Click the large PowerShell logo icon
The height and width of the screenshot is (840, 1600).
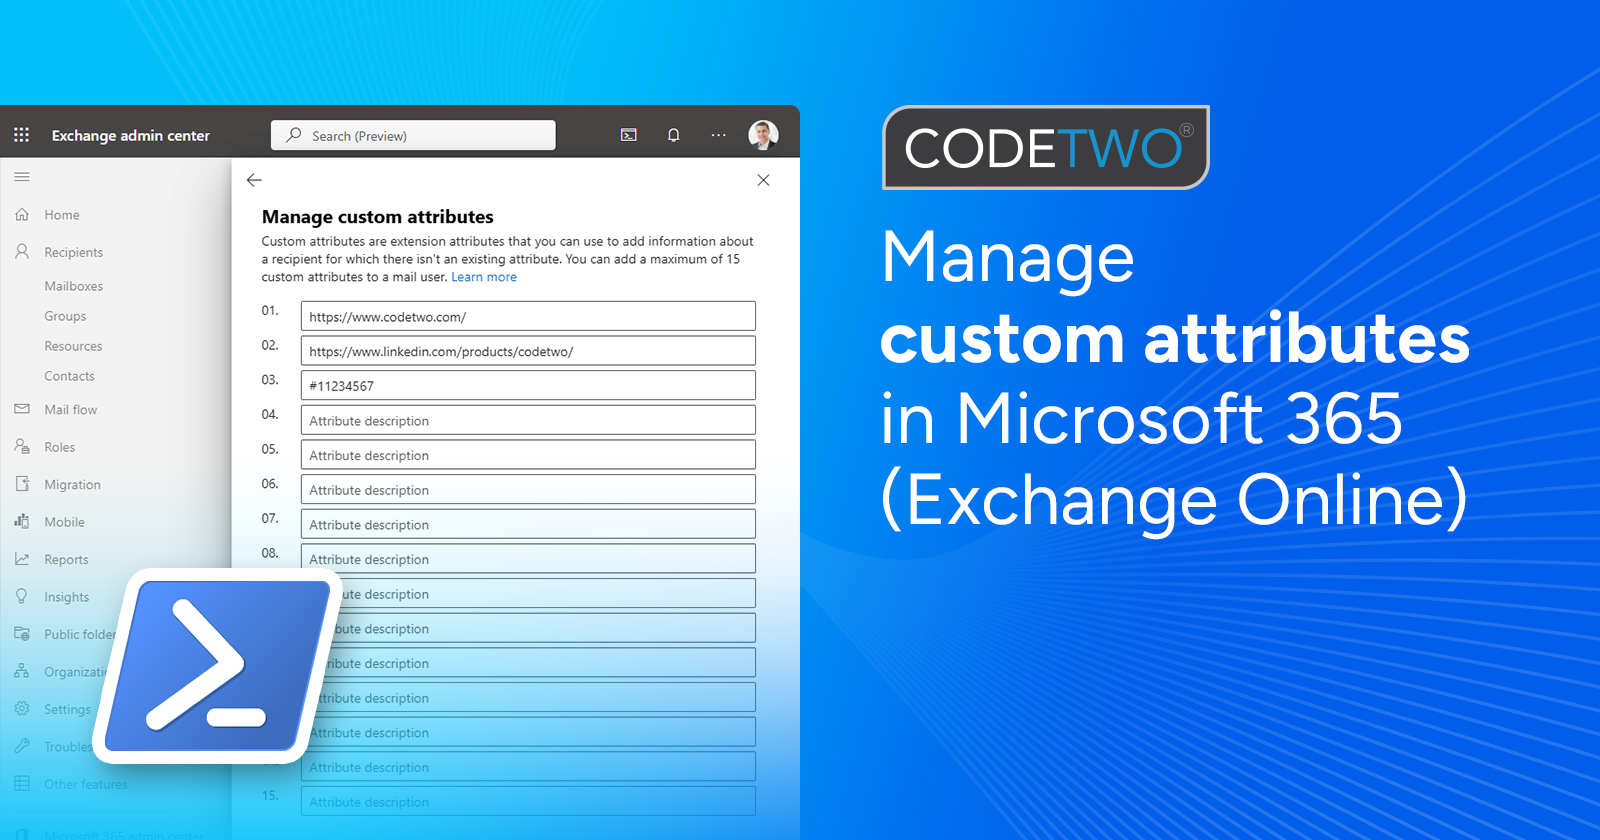click(220, 665)
